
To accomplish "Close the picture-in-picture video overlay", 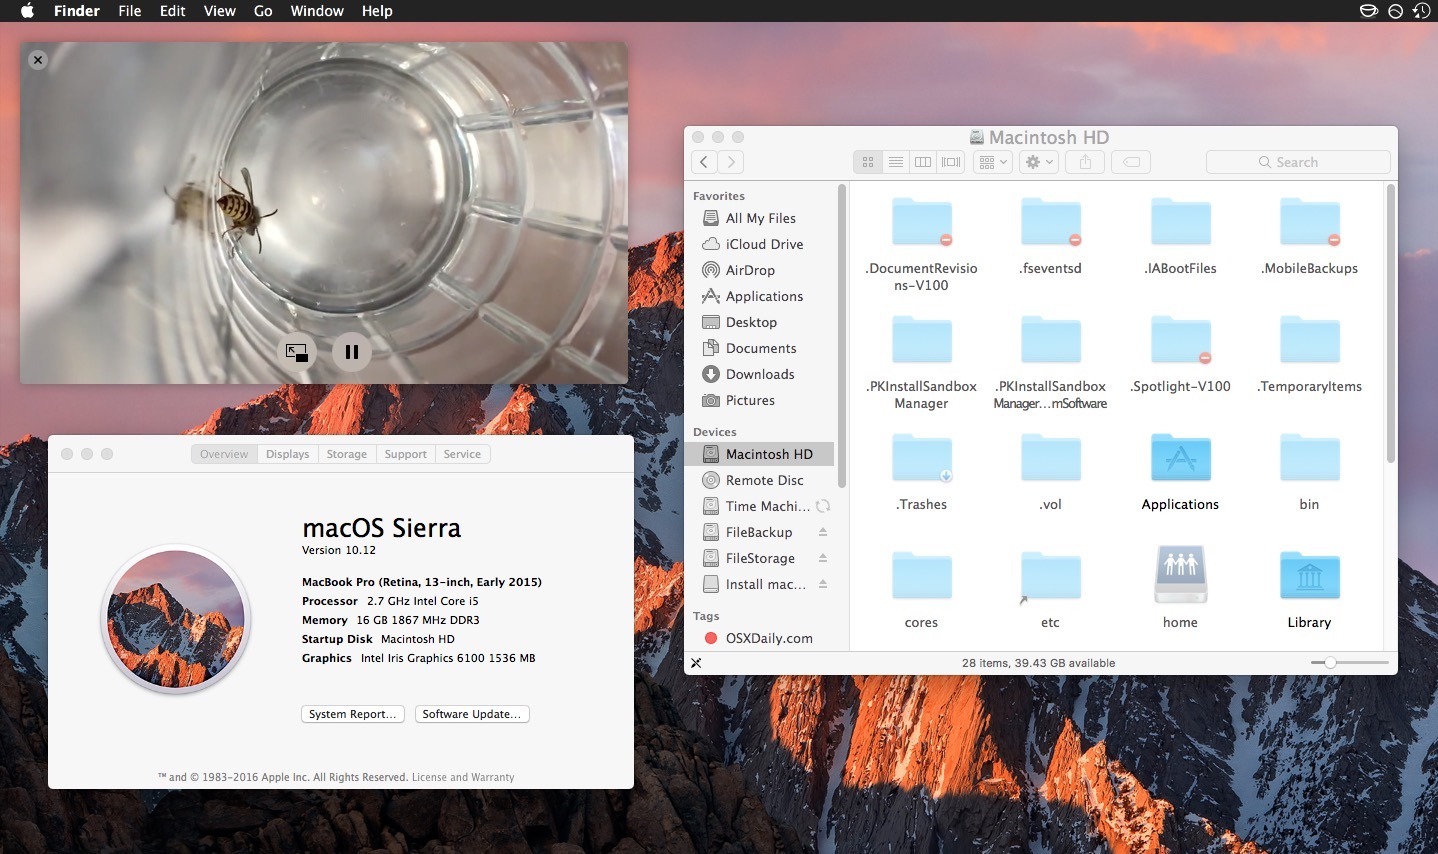I will (x=38, y=60).
